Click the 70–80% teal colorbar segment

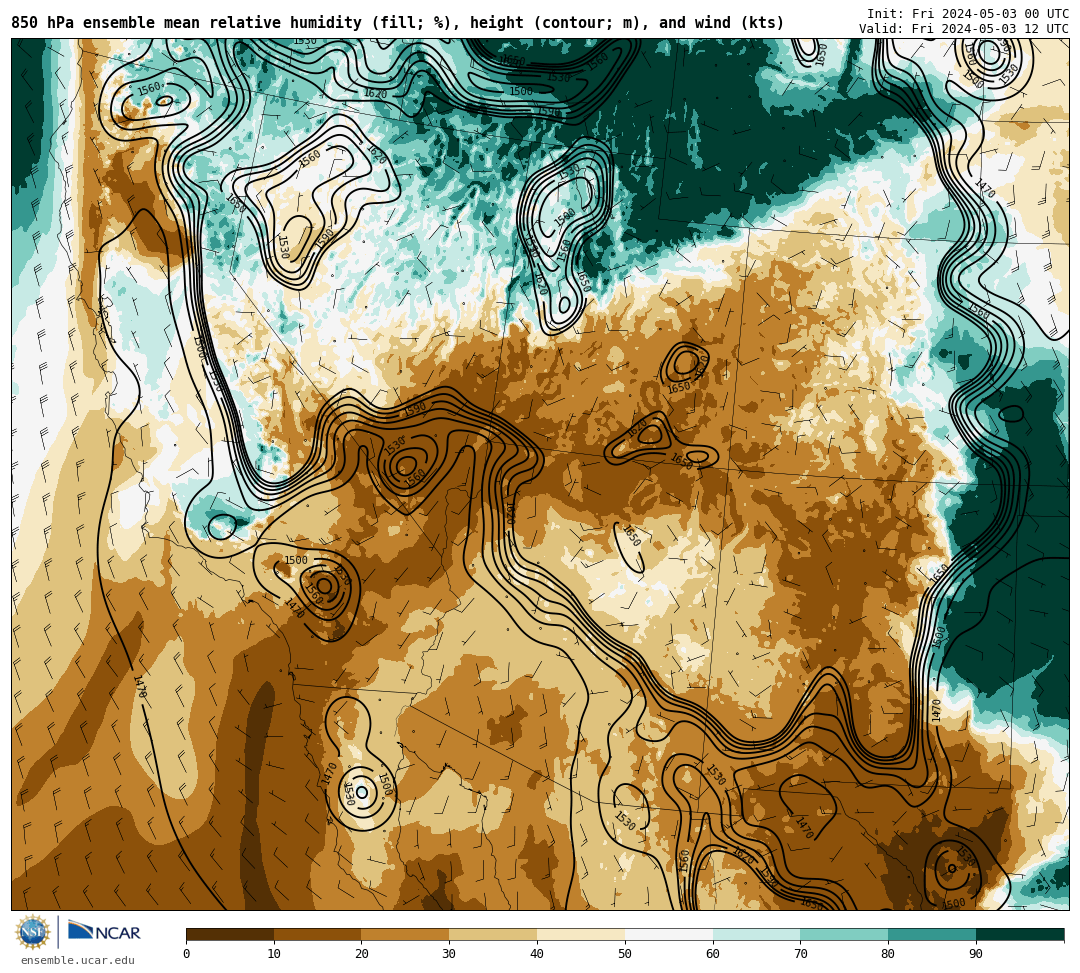click(844, 934)
